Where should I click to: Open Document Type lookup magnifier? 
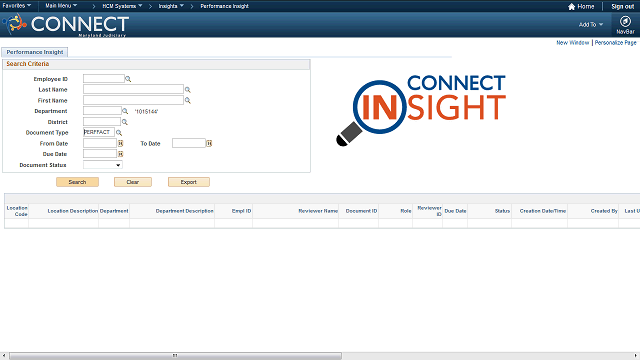pyautogui.click(x=119, y=133)
